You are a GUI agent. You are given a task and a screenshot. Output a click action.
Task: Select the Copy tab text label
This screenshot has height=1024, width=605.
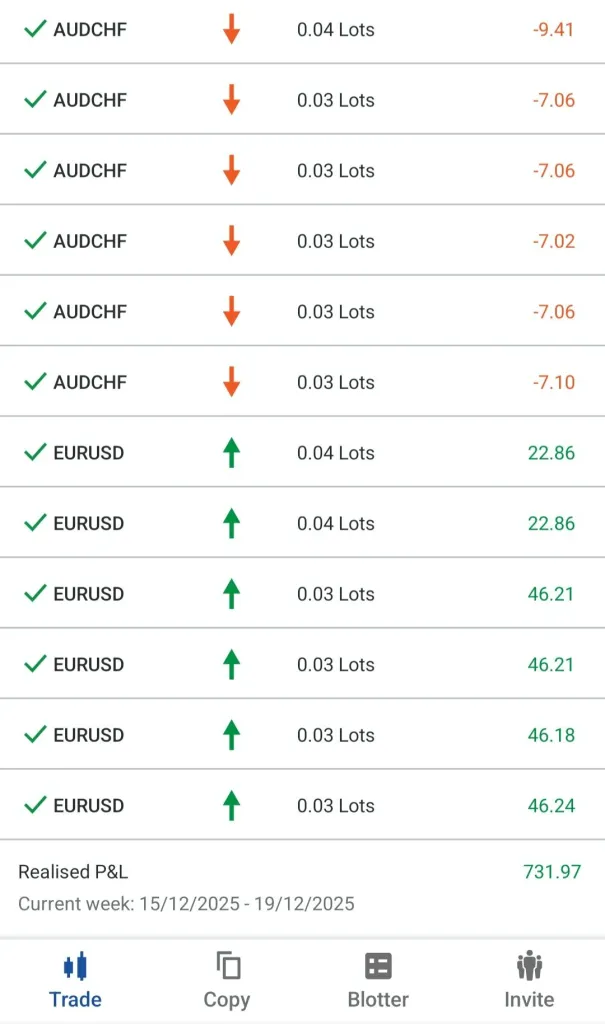click(227, 999)
